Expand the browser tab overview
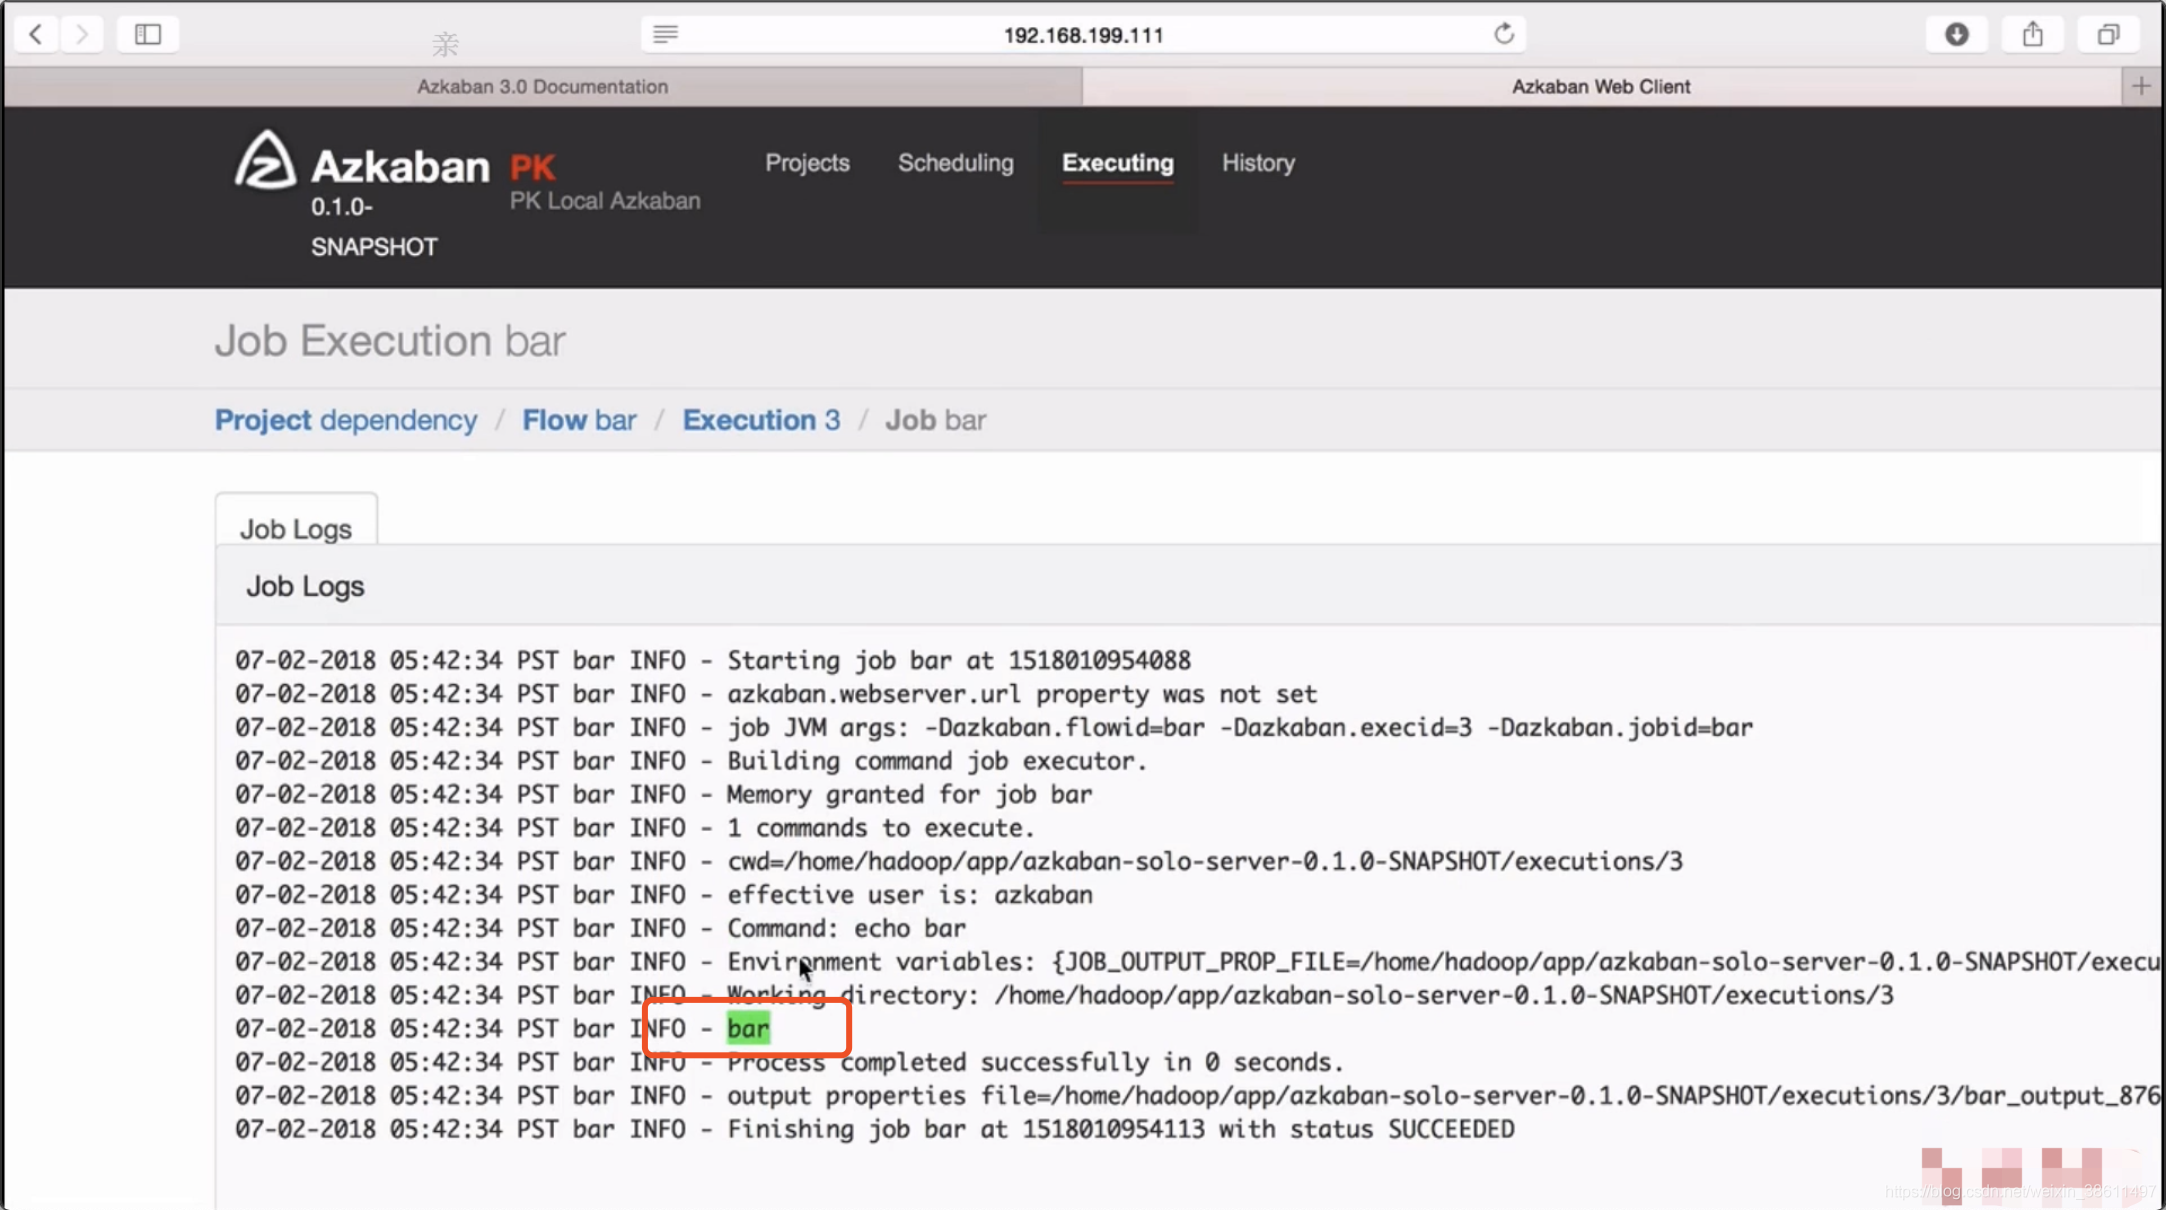This screenshot has width=2166, height=1210. 2109,33
